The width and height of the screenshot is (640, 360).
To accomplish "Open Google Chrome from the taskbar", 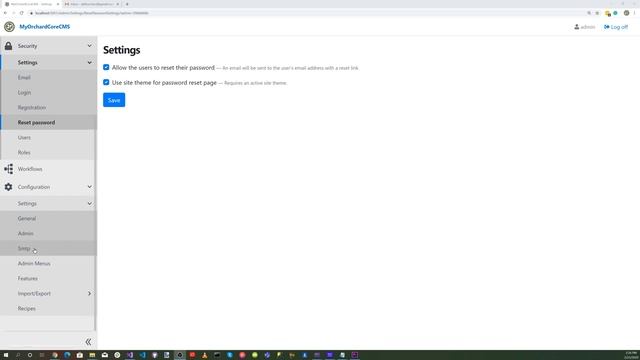I will pos(55,355).
